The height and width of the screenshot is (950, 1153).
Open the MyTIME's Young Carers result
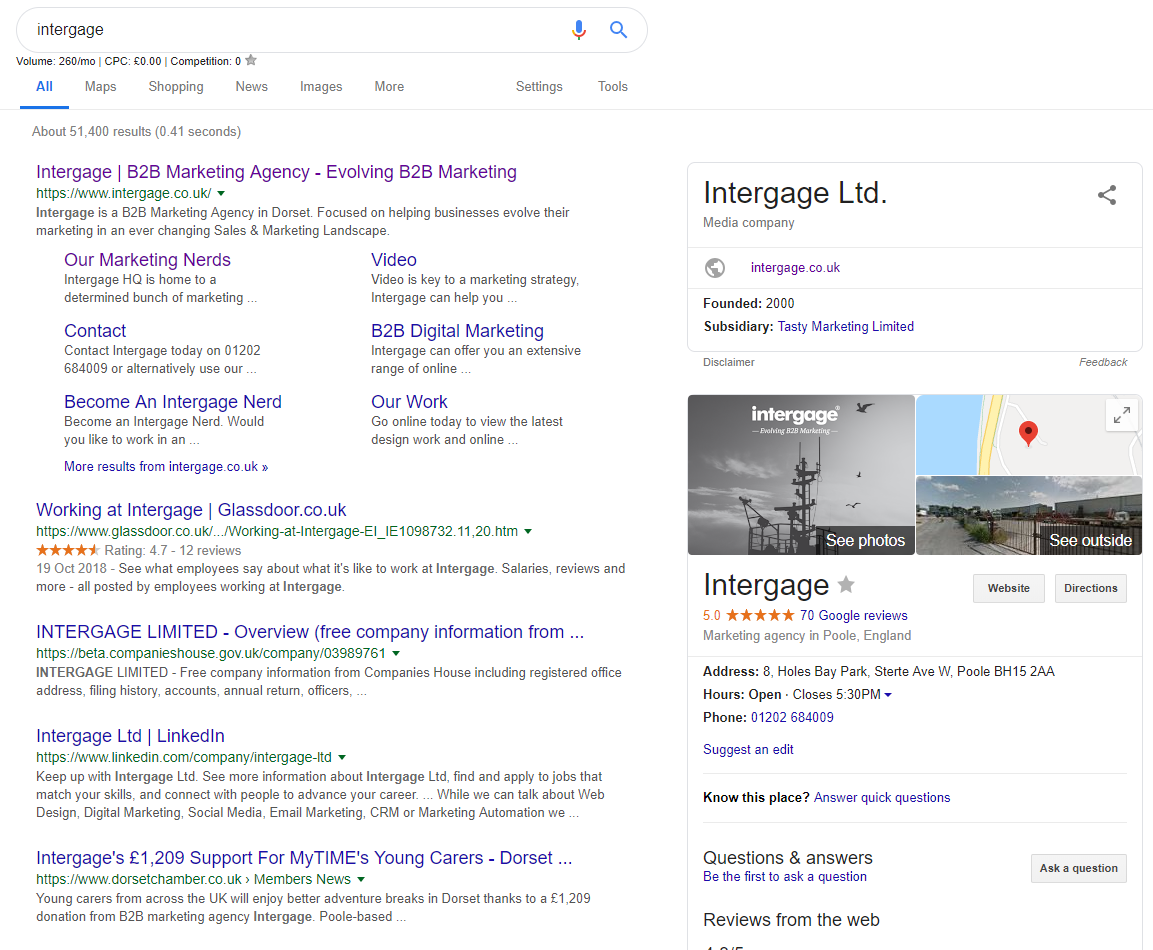(x=304, y=858)
